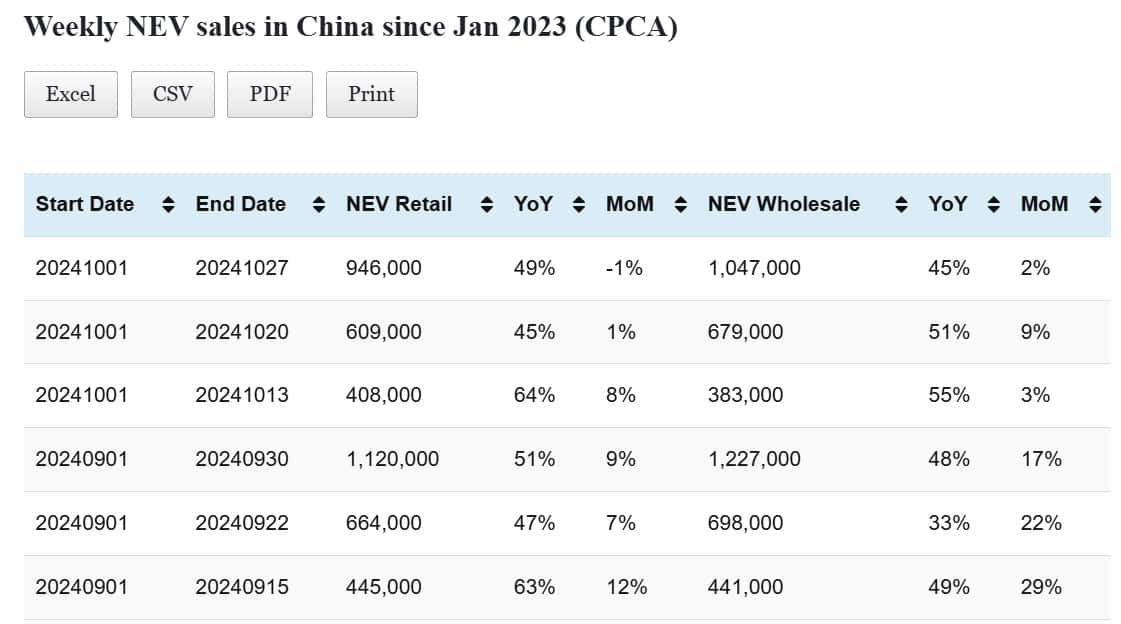Click end date 20240930 cell

[242, 459]
